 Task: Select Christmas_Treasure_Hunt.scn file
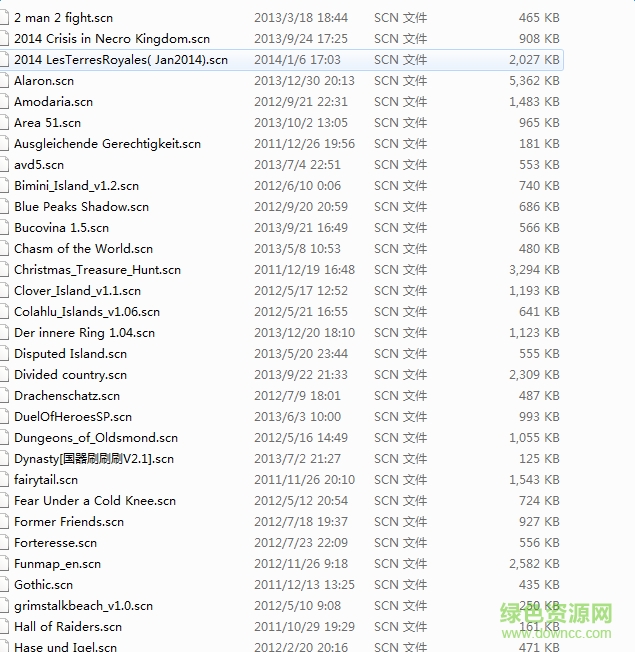(x=97, y=270)
